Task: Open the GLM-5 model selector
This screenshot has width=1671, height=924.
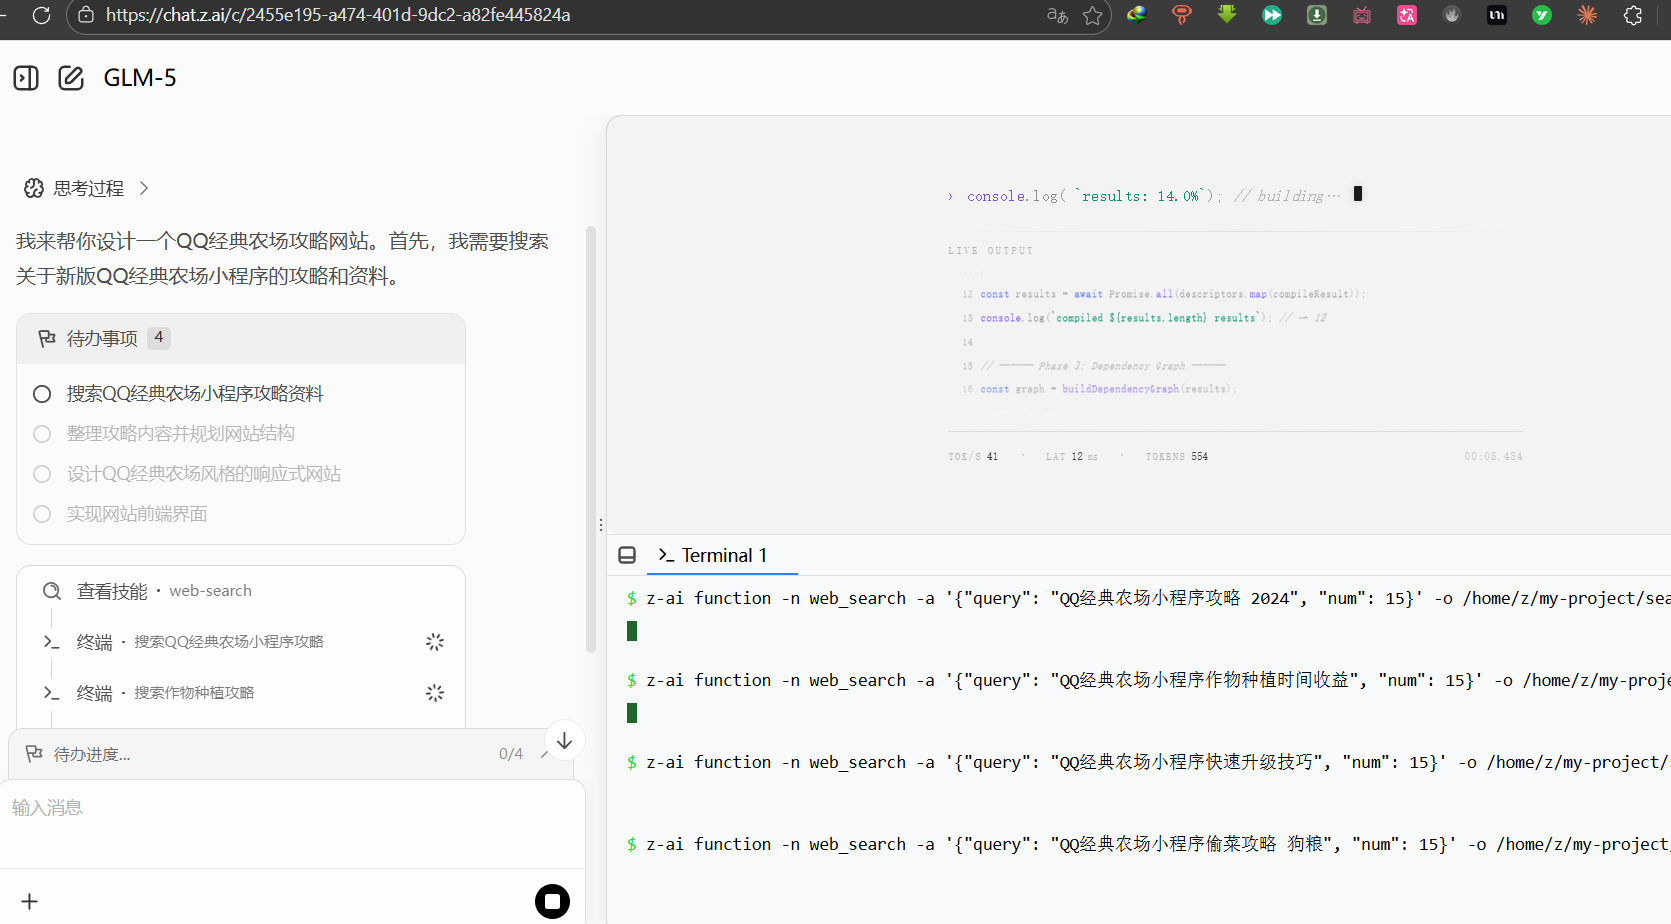Action: tap(140, 78)
